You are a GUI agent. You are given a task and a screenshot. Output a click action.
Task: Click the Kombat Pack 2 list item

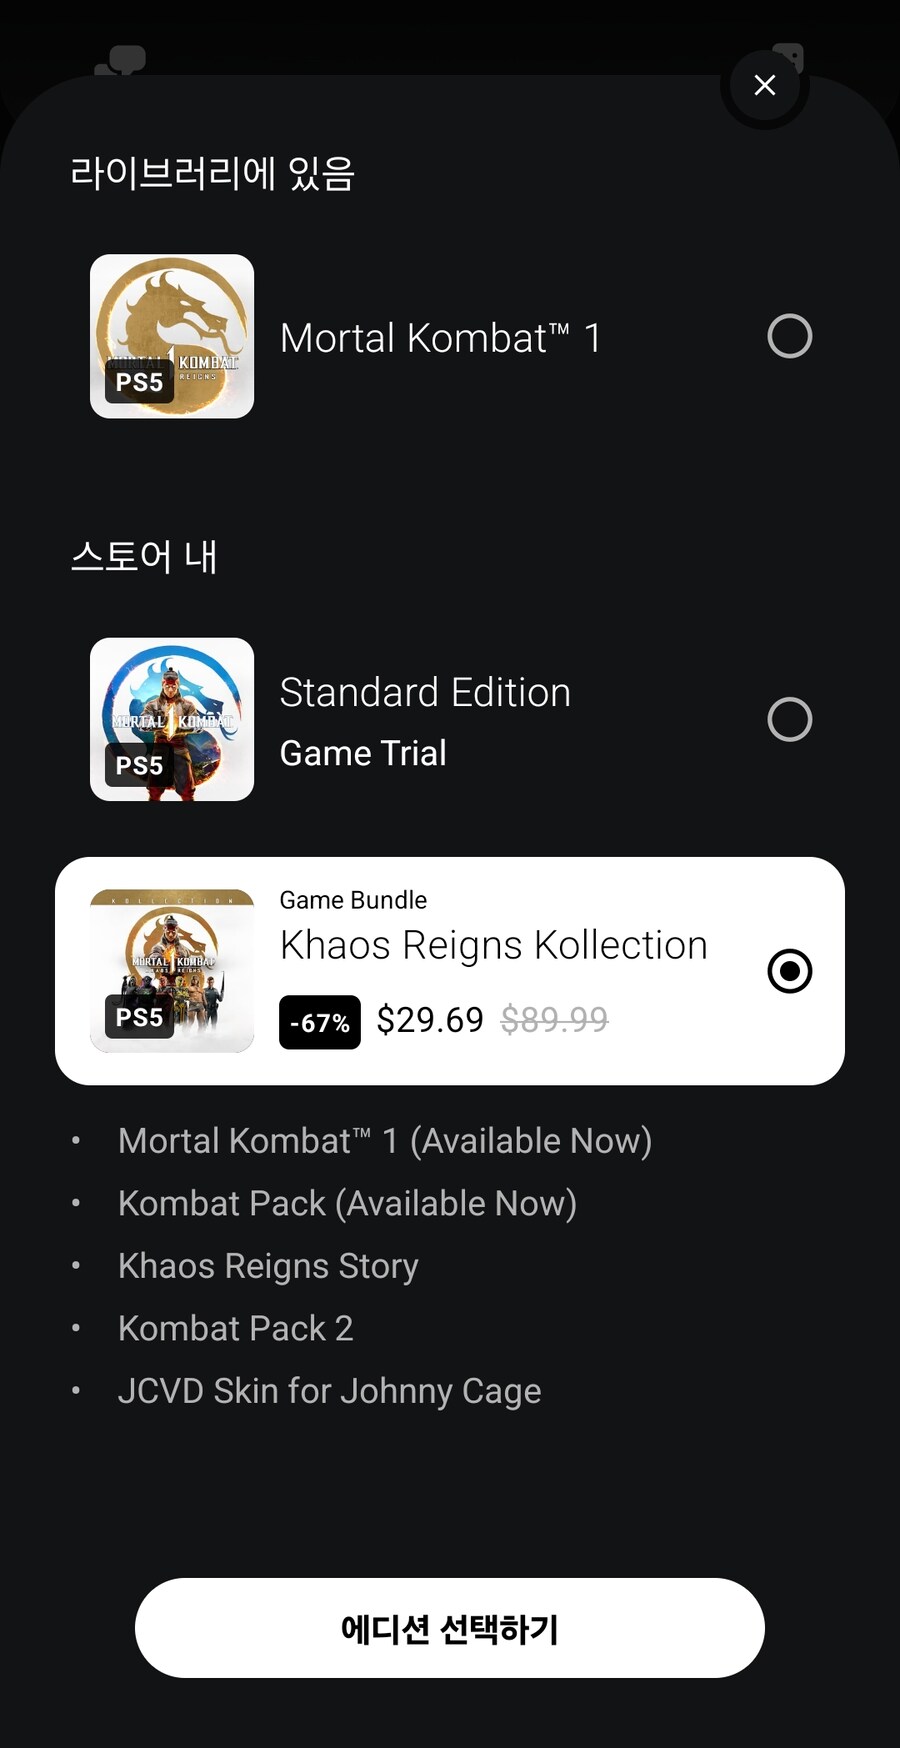[x=235, y=1329]
